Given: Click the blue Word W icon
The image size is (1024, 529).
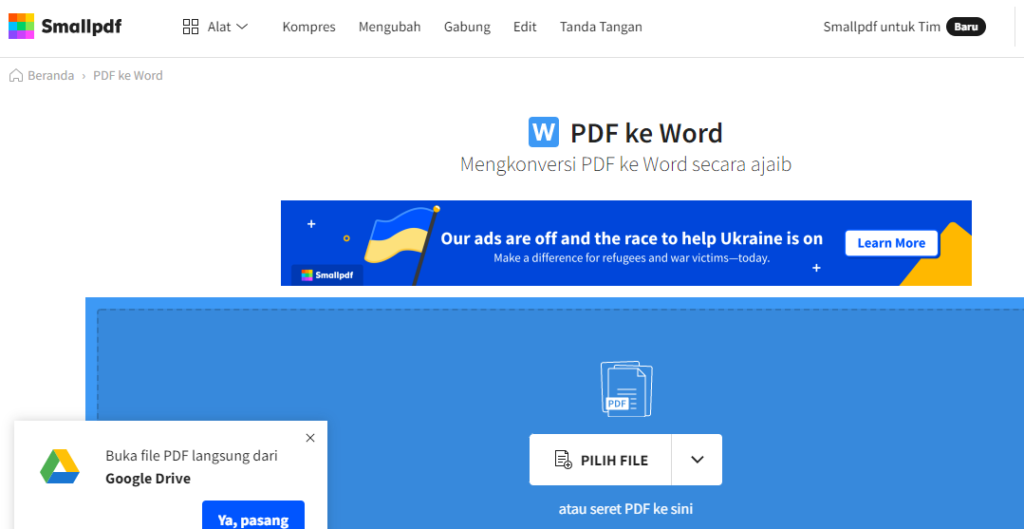Looking at the screenshot, I should tap(543, 132).
